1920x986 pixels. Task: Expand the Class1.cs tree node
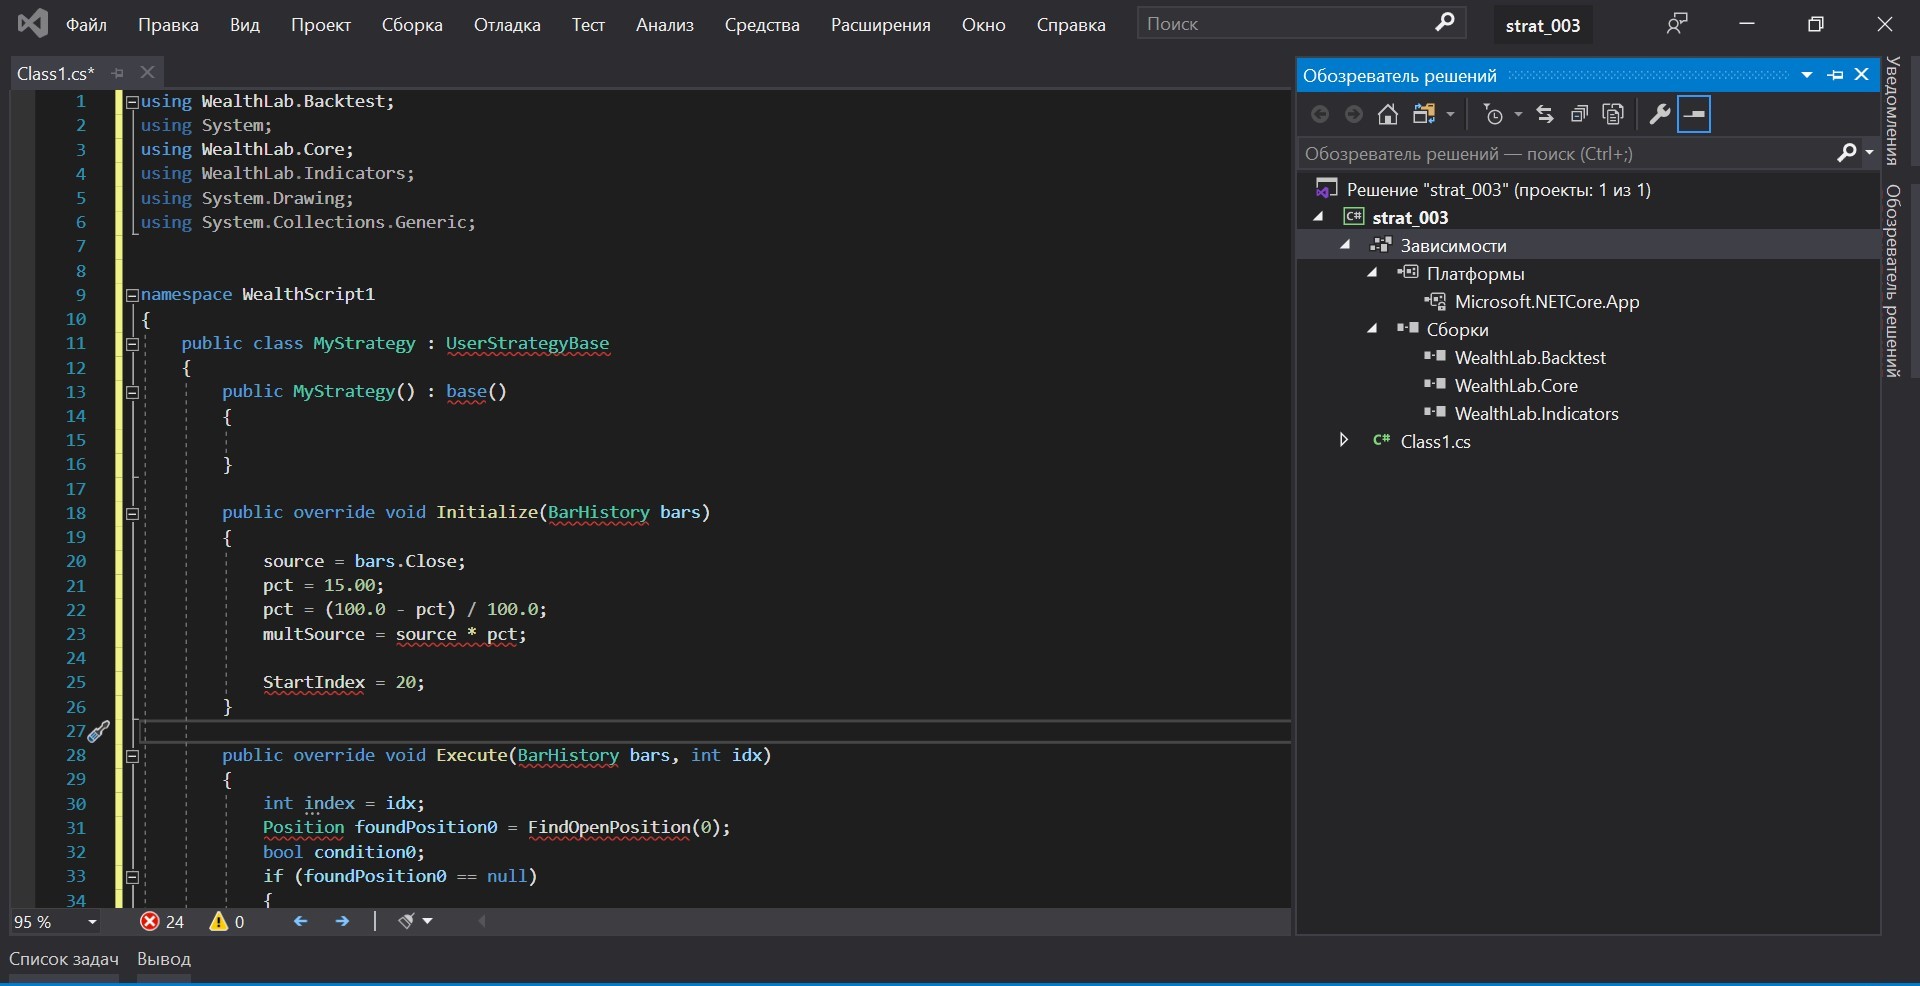click(x=1344, y=441)
